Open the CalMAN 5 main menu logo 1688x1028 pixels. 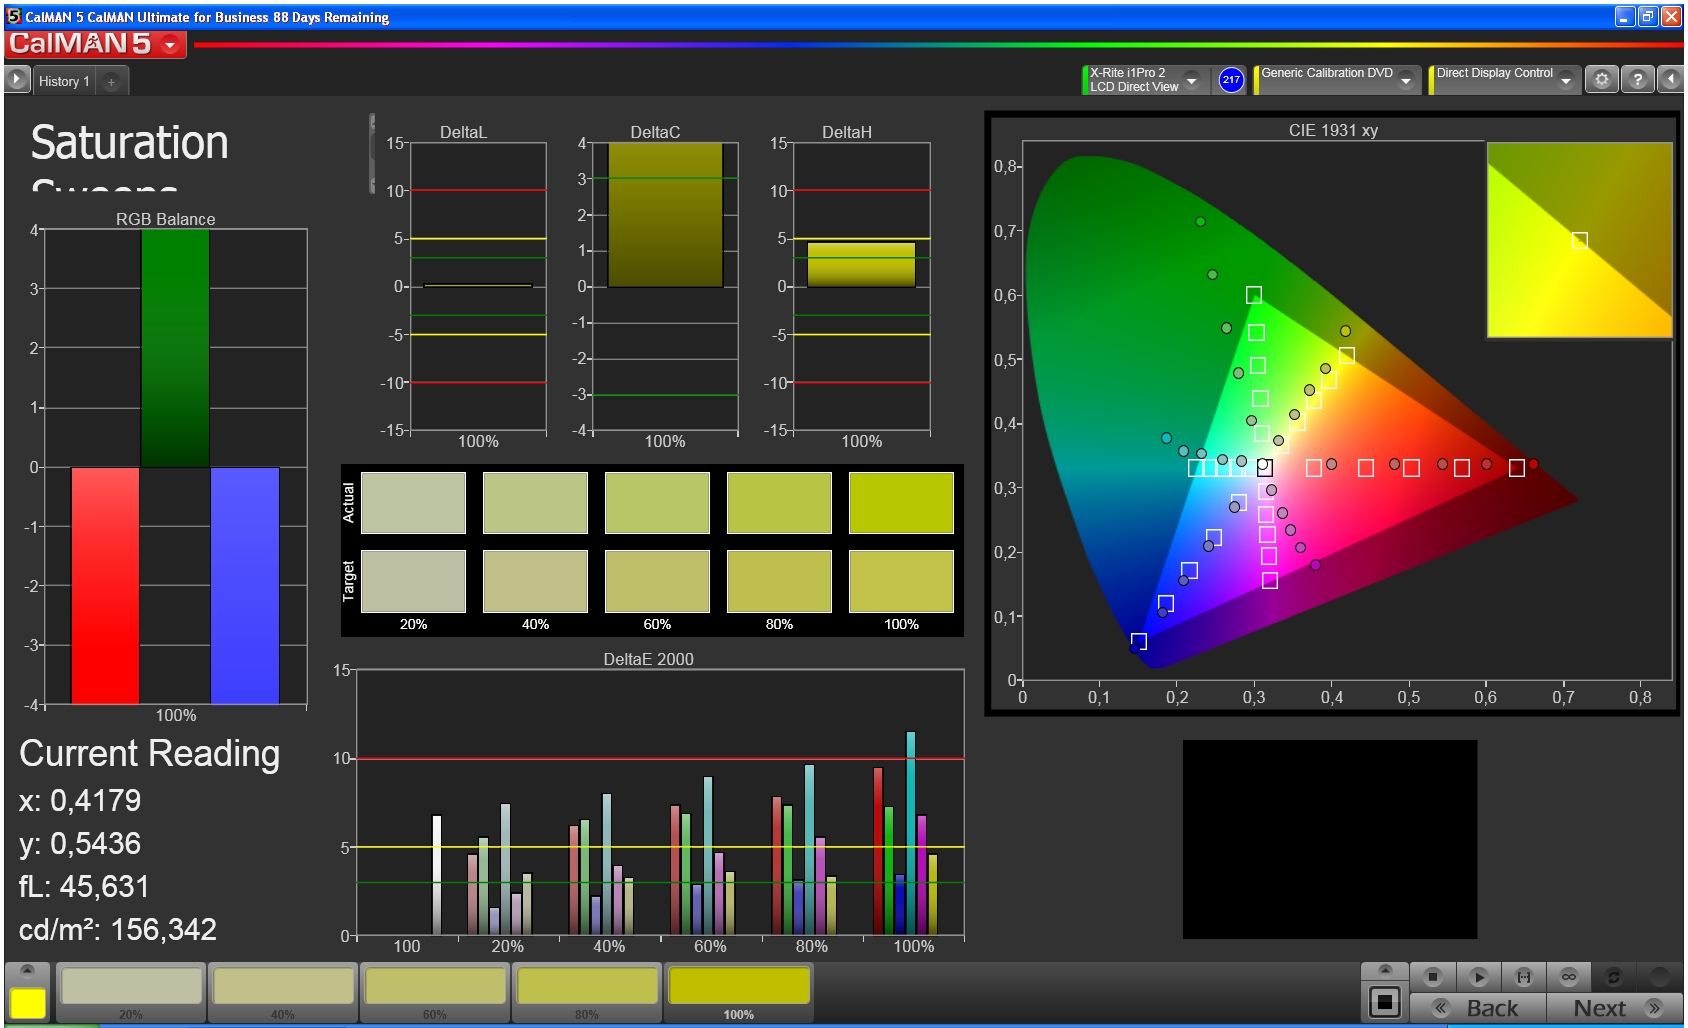coord(95,44)
